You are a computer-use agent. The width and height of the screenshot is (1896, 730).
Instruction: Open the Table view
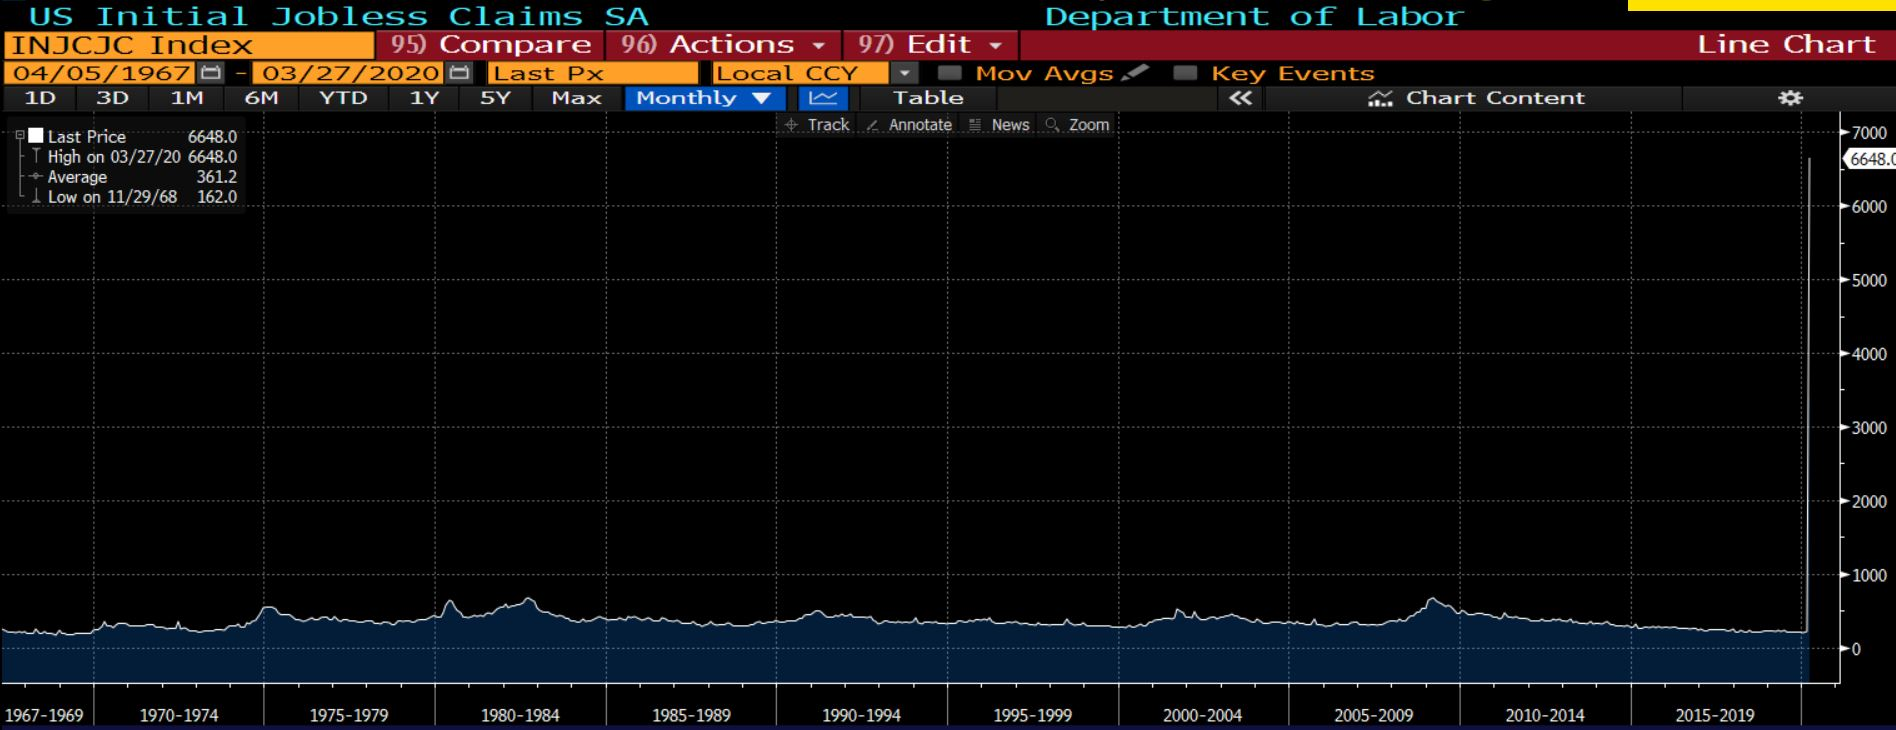(928, 98)
